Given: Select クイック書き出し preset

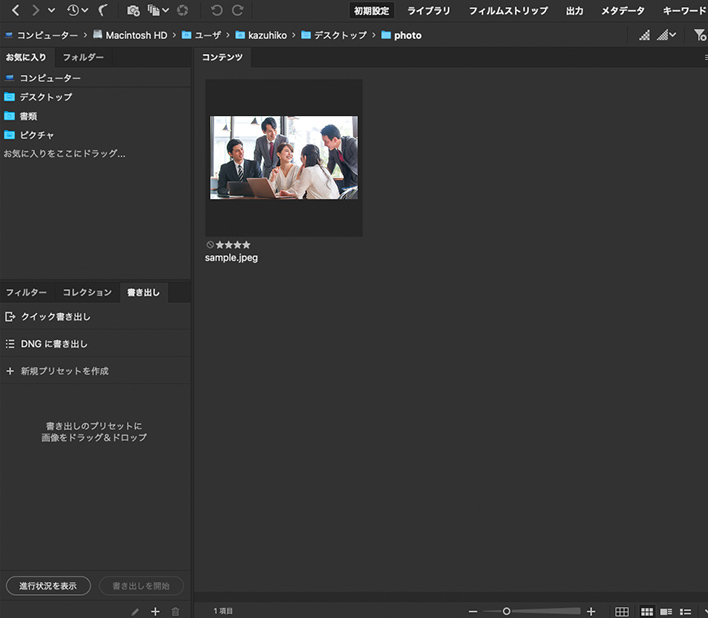Looking at the screenshot, I should tap(95, 317).
